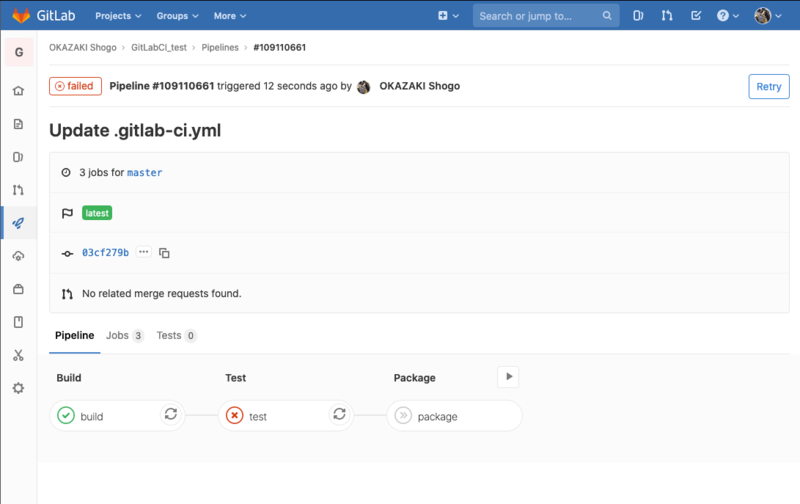This screenshot has width=800, height=504.
Task: Open Merge requests from top bar icon
Action: click(667, 16)
